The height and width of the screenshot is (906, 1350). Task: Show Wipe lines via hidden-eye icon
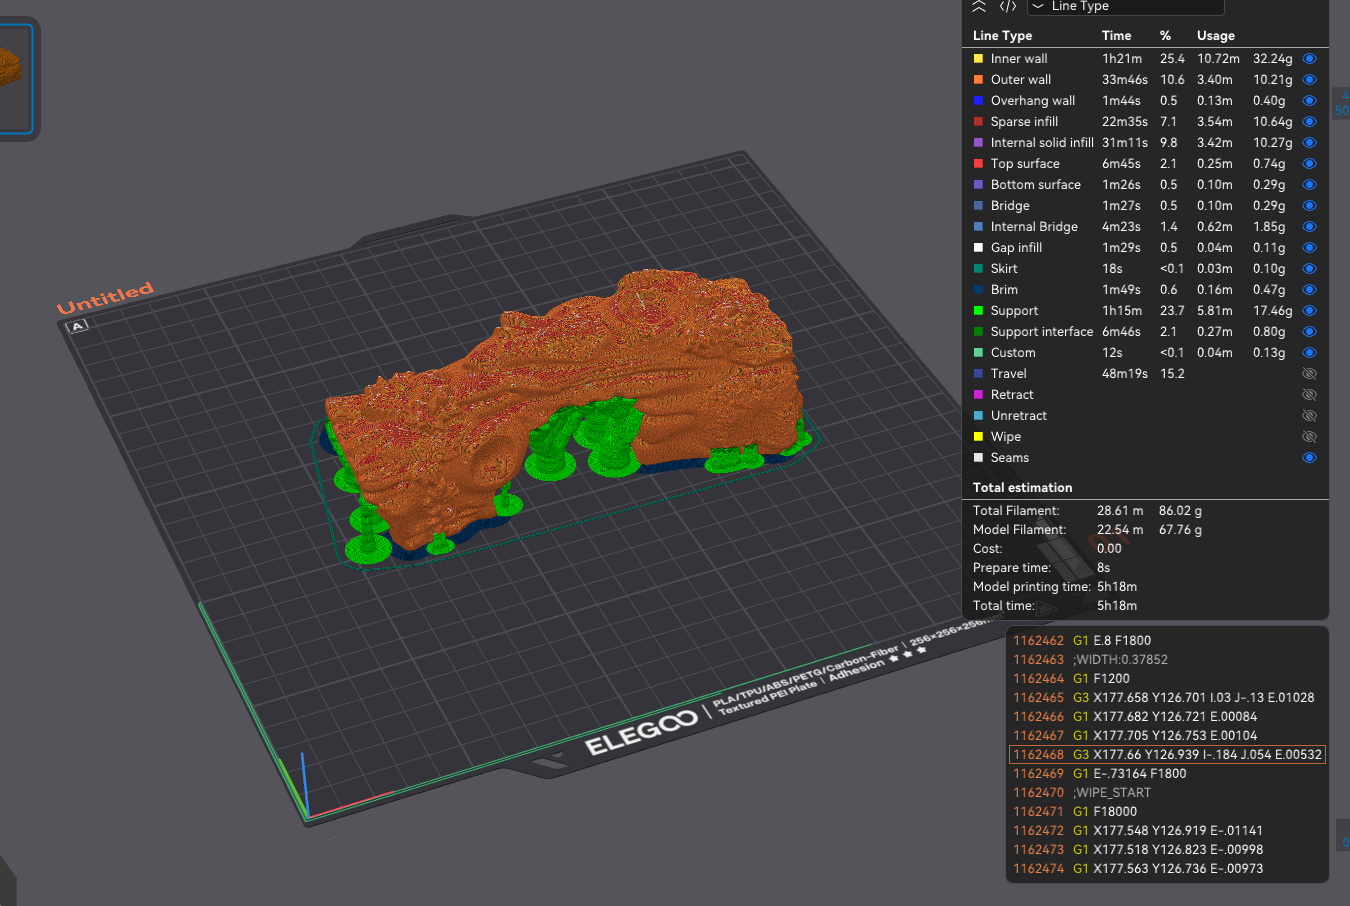pyautogui.click(x=1309, y=437)
